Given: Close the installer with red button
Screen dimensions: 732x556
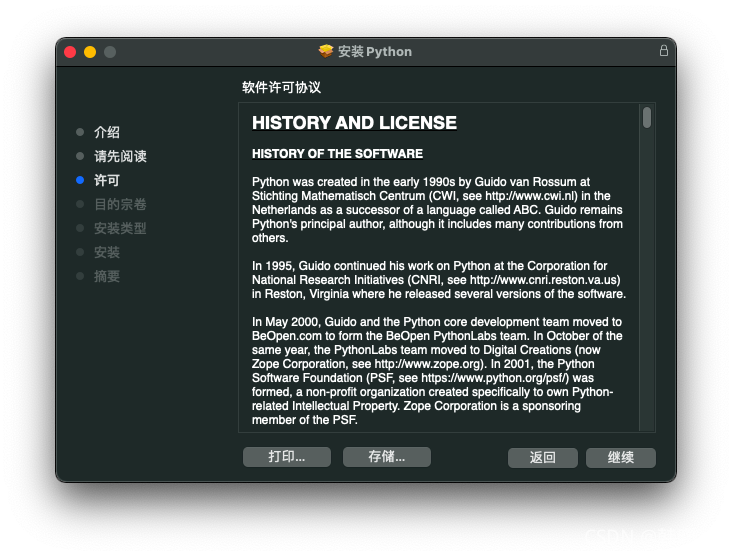Looking at the screenshot, I should click(x=70, y=52).
